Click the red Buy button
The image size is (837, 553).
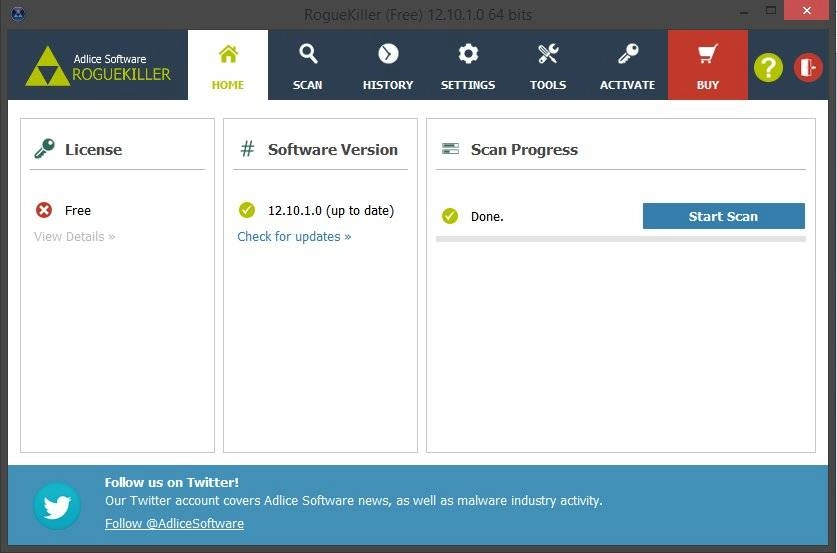pos(708,65)
